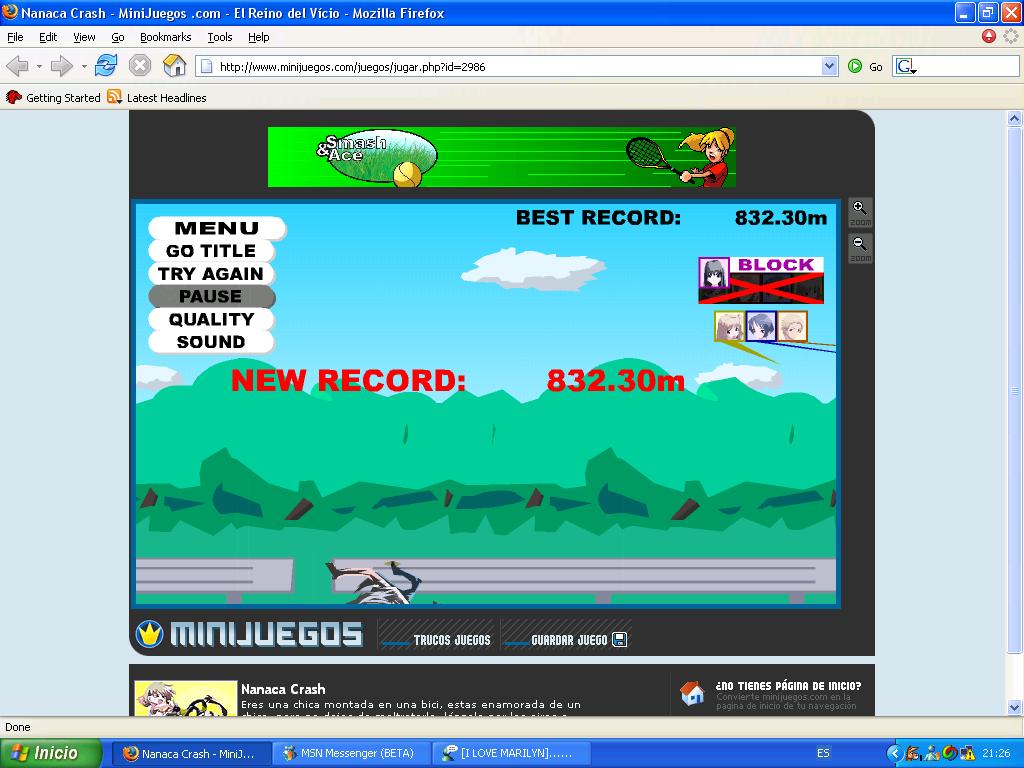Image resolution: width=1024 pixels, height=768 pixels.
Task: Select the dark-haired Block character portrait
Action: (714, 272)
